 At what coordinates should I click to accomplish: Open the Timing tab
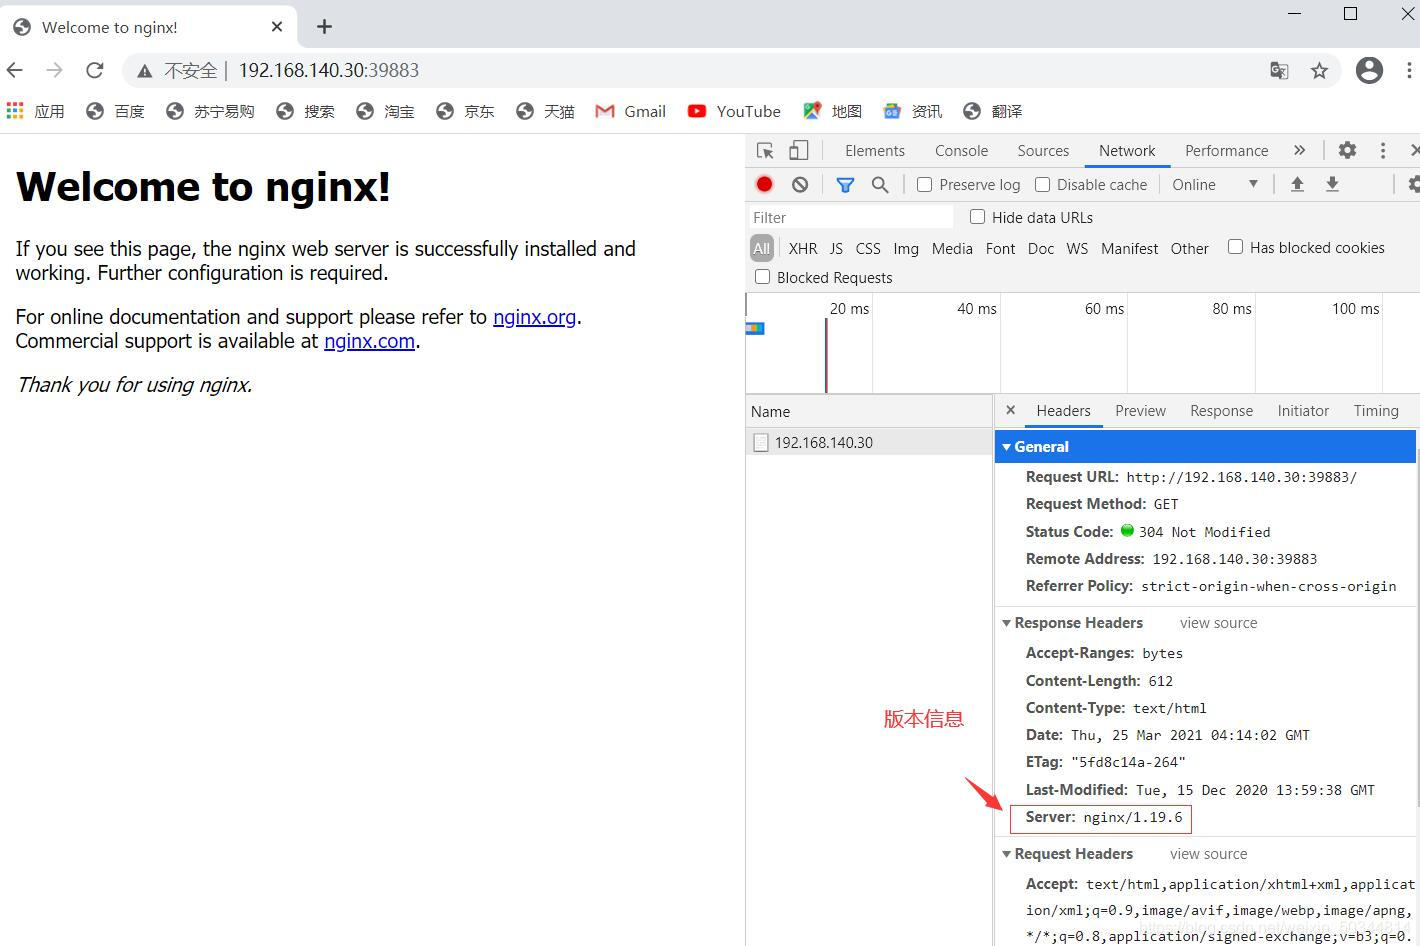(1376, 410)
